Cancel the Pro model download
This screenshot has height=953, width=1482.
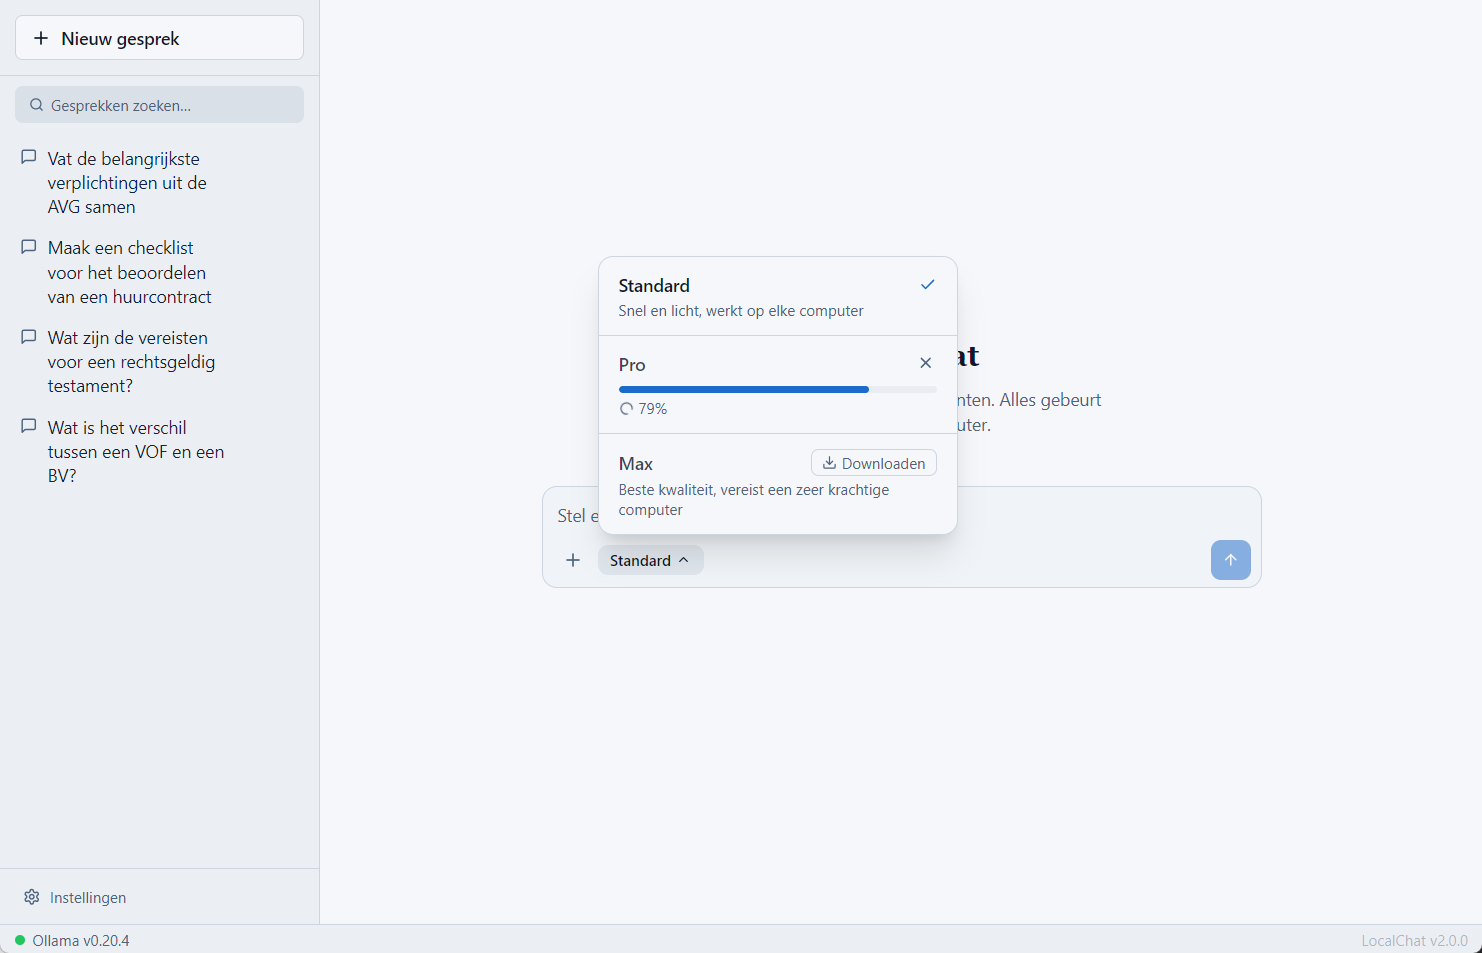pos(926,363)
